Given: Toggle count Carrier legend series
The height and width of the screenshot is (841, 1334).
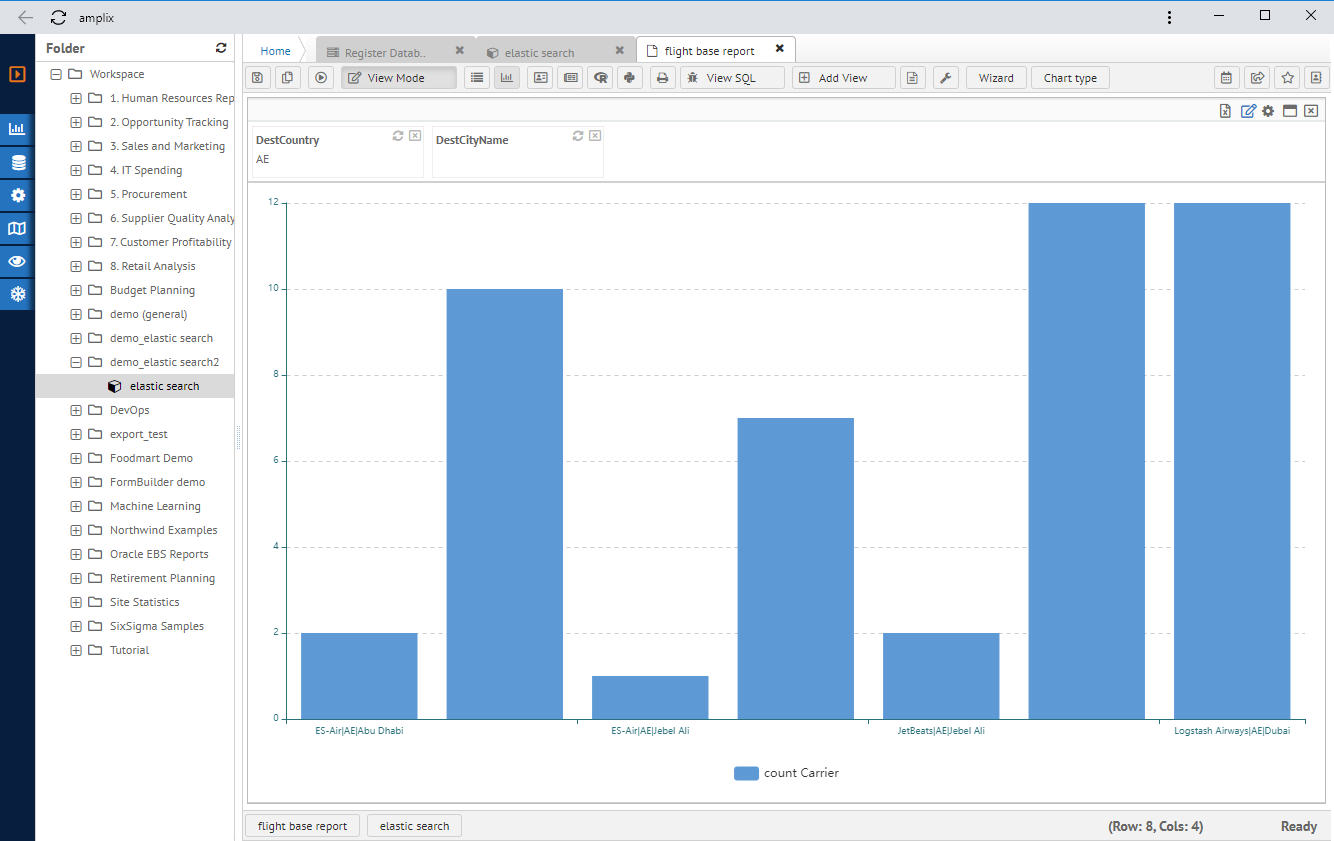Looking at the screenshot, I should pos(786,773).
